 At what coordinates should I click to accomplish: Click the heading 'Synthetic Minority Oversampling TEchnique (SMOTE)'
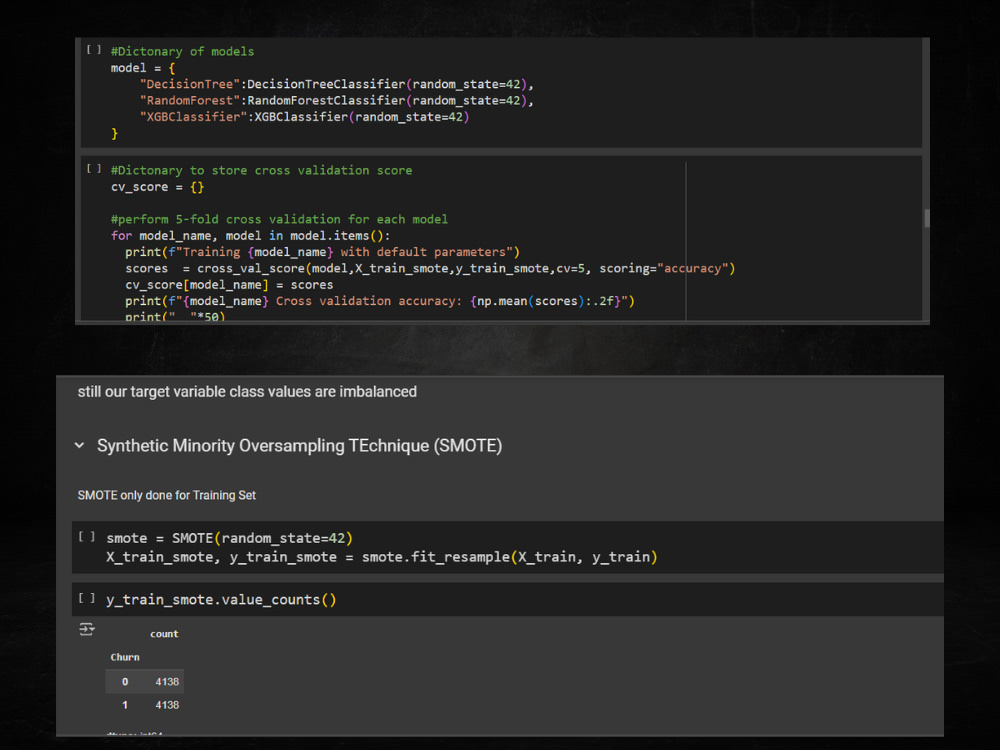[299, 445]
